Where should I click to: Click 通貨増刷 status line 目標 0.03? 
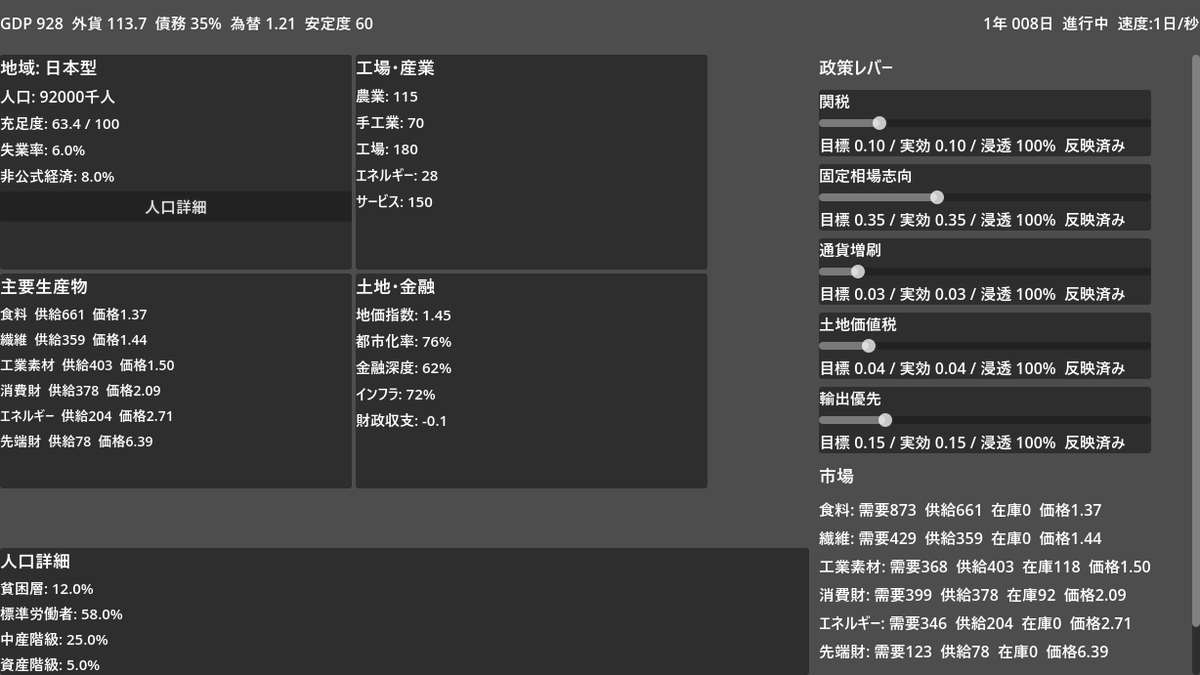point(972,294)
